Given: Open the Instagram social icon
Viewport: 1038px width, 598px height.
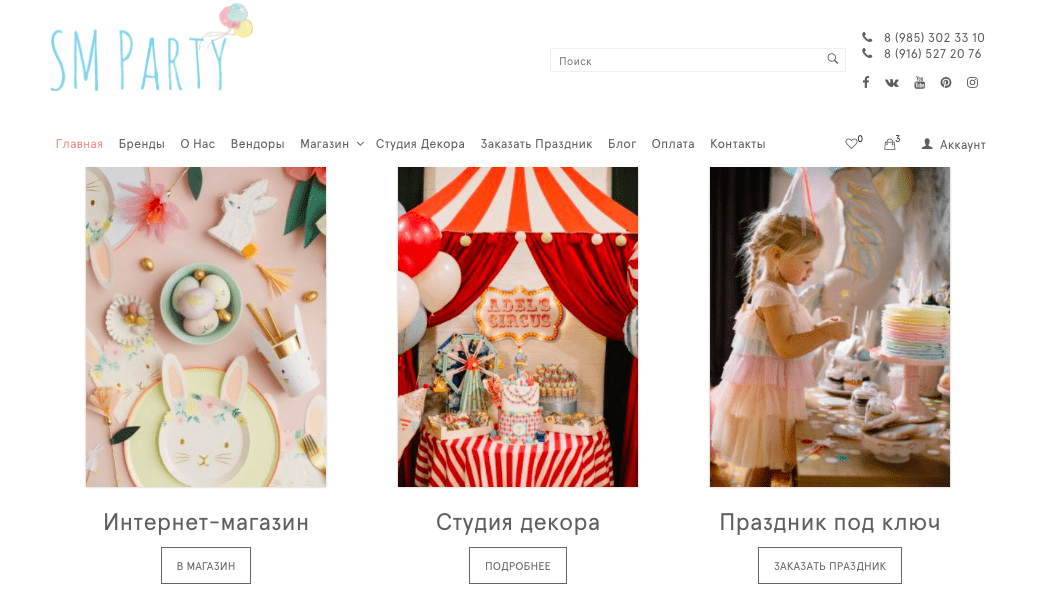Looking at the screenshot, I should coord(972,82).
